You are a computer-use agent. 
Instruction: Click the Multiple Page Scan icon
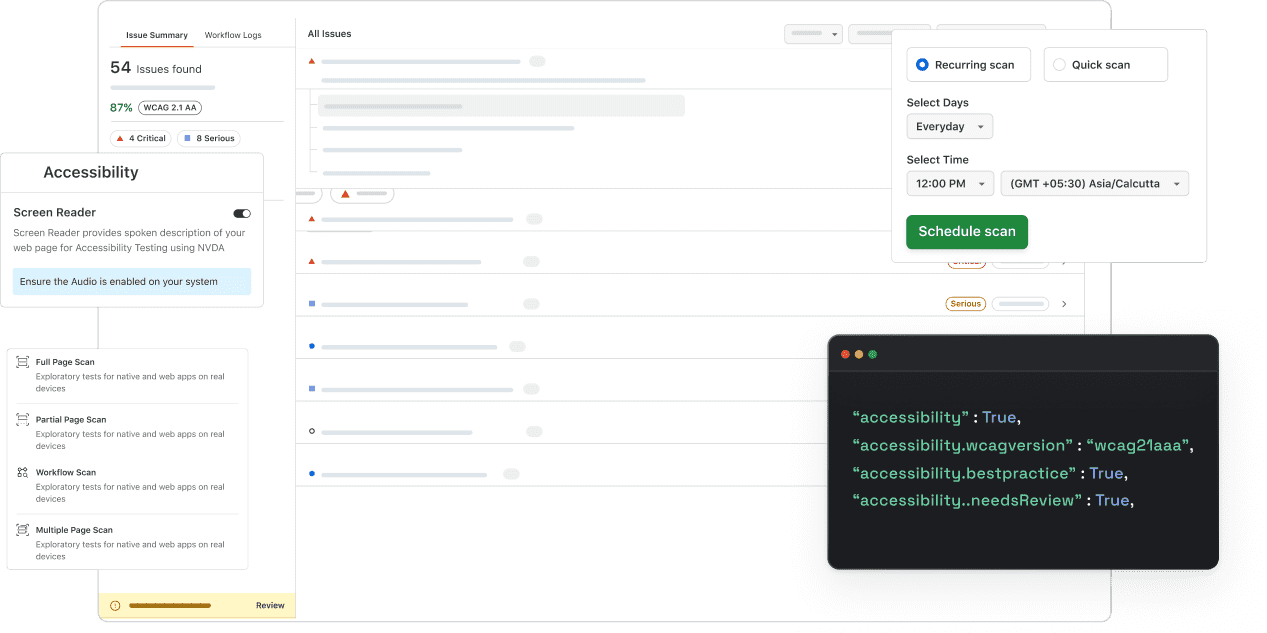click(x=22, y=530)
